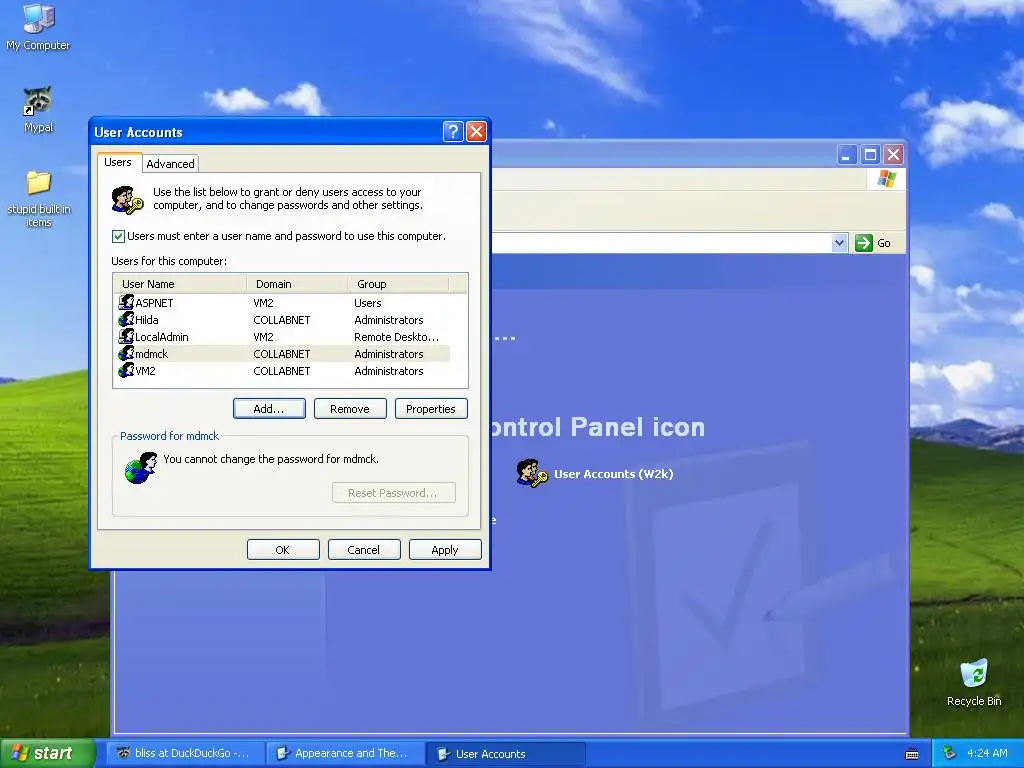Open the Recycle Bin icon

click(x=974, y=682)
